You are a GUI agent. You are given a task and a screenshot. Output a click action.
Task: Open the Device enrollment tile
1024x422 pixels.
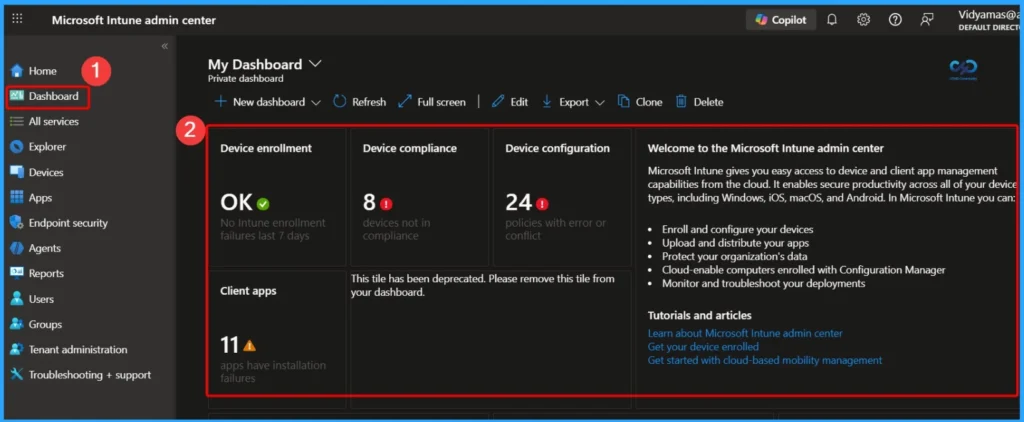(277, 197)
